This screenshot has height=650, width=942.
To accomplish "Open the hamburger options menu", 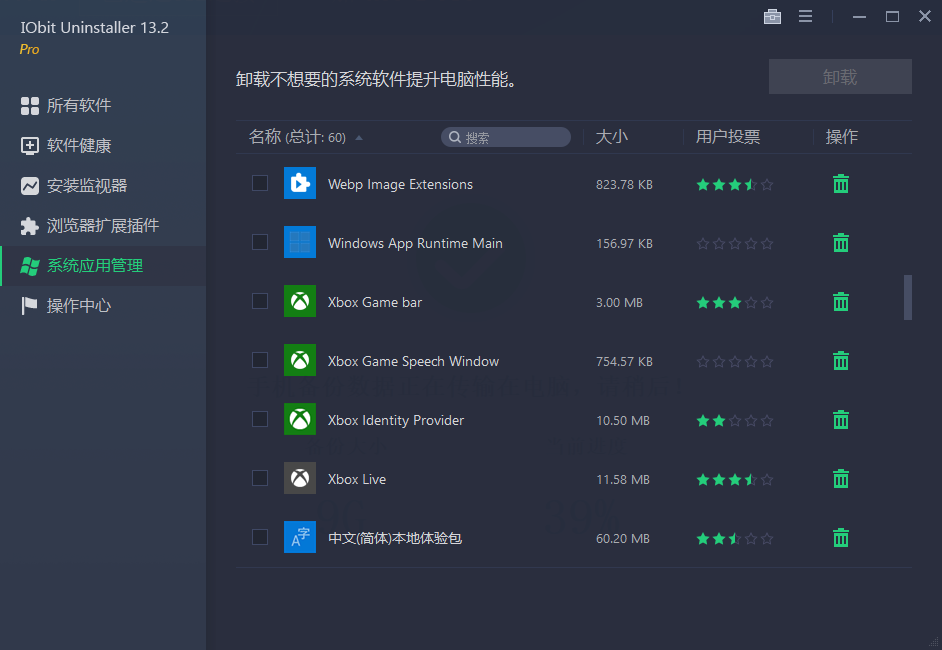I will (x=806, y=17).
